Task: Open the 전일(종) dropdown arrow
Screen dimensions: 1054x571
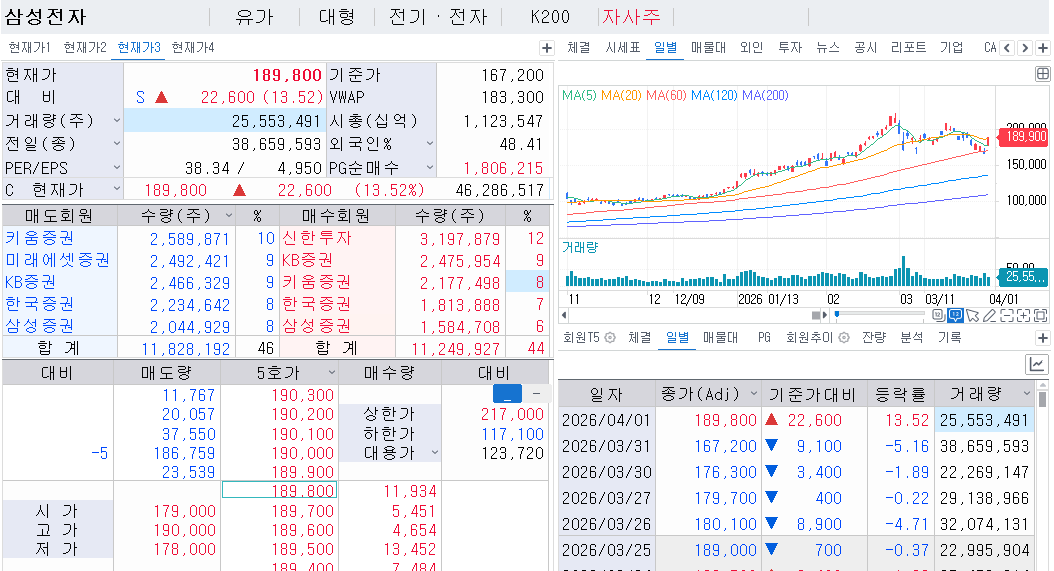Action: point(117,143)
